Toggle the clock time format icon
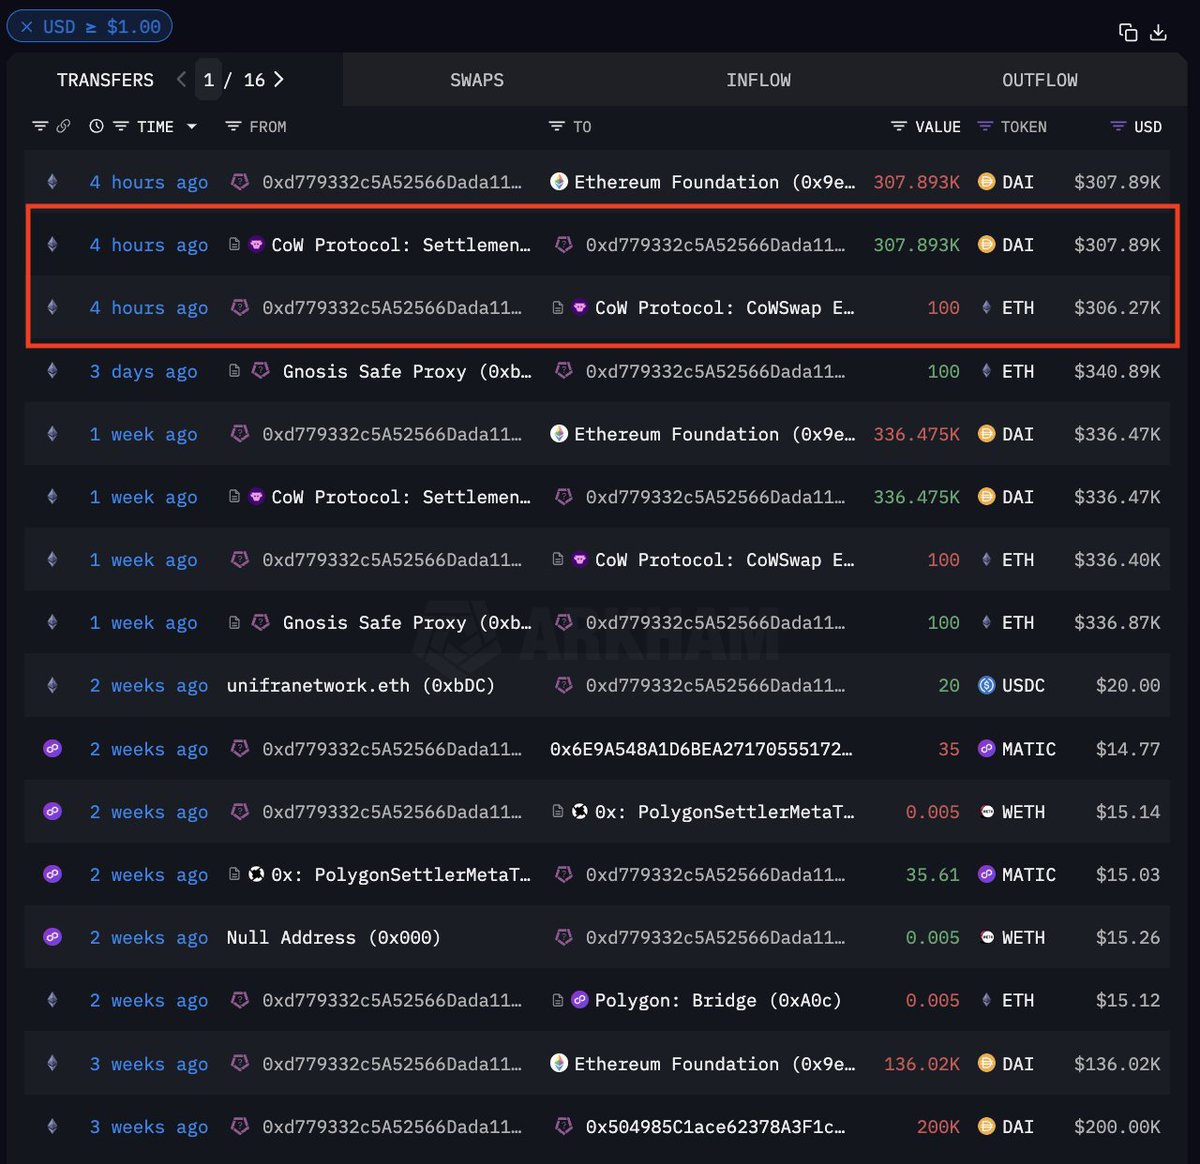The image size is (1200, 1164). click(x=96, y=126)
